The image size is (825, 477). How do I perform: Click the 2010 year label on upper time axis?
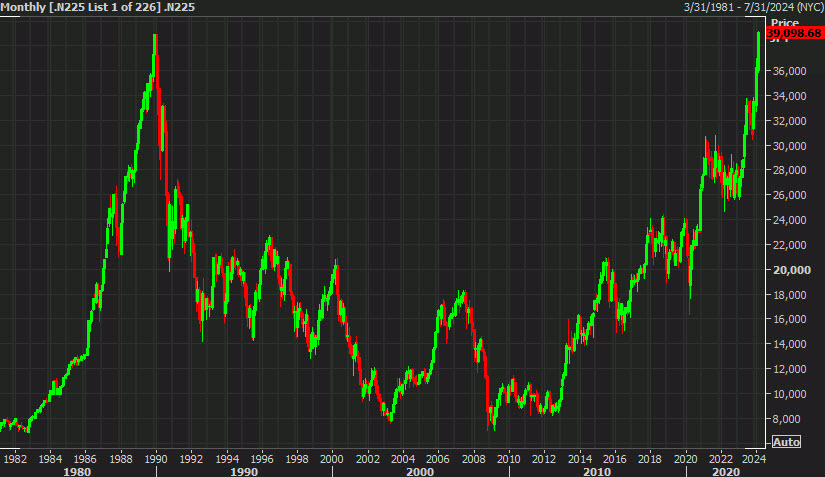pos(509,459)
